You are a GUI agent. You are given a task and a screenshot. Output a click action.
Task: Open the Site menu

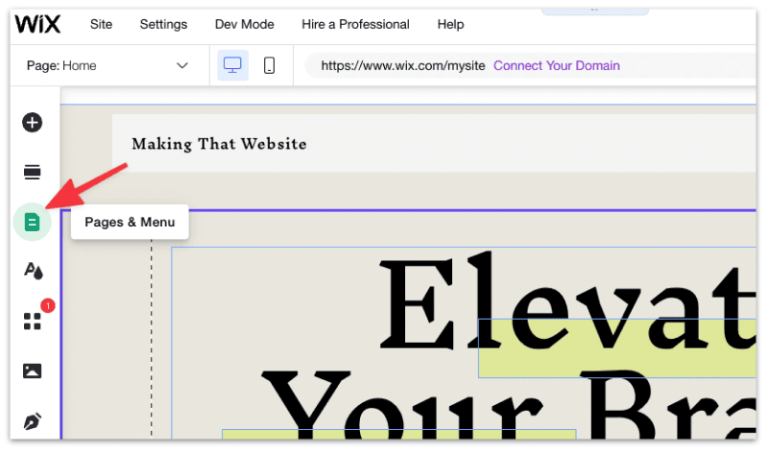coord(101,24)
